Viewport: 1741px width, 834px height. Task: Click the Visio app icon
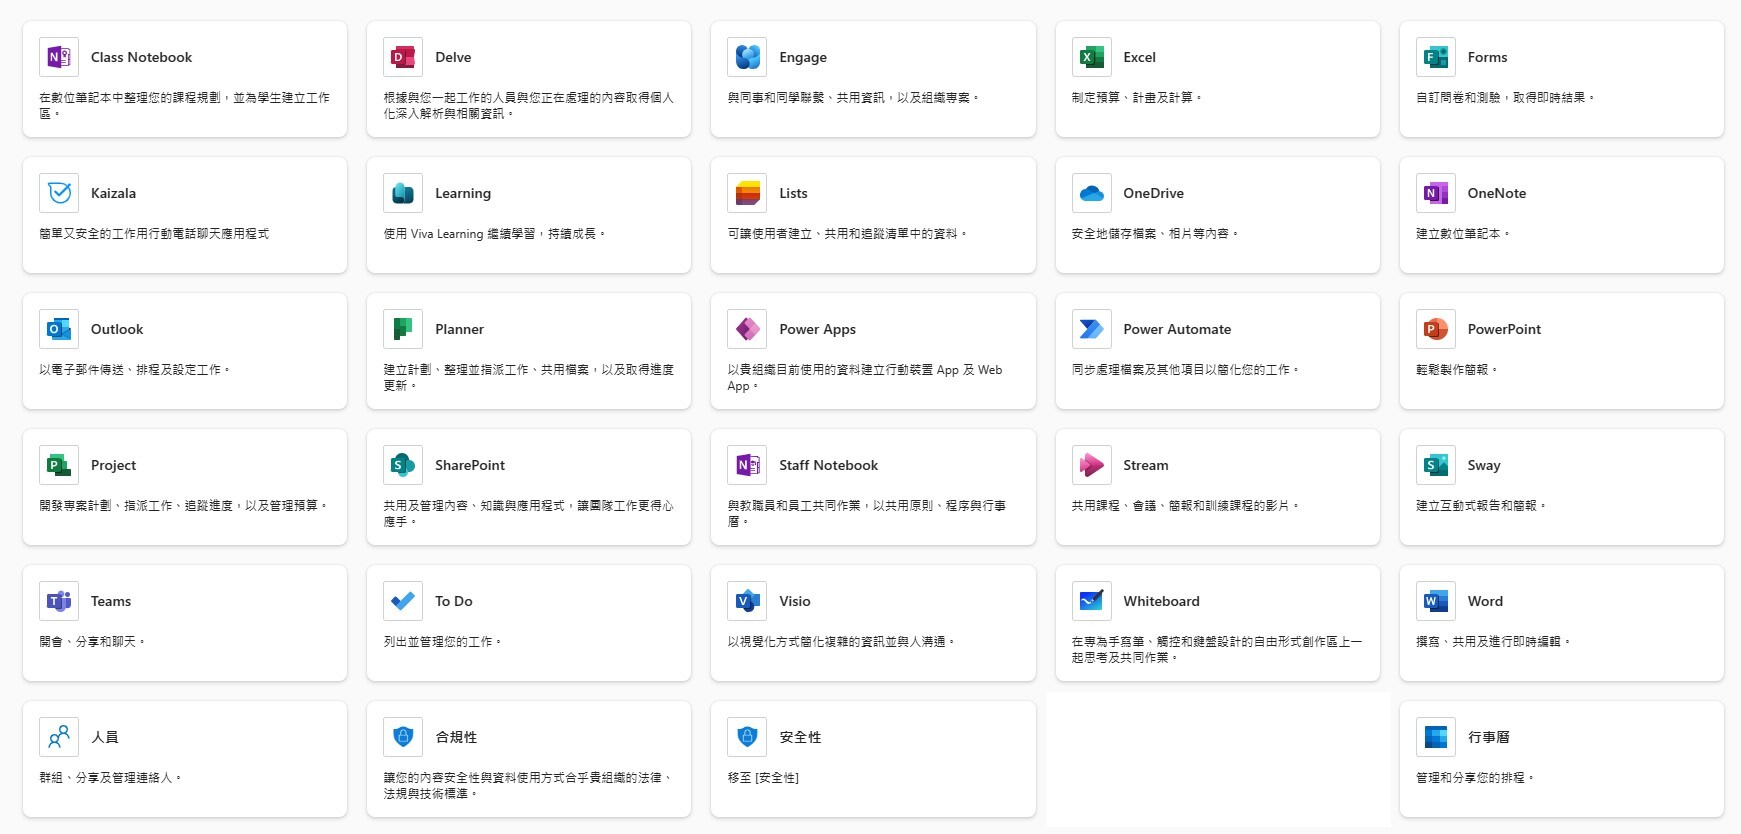(747, 601)
